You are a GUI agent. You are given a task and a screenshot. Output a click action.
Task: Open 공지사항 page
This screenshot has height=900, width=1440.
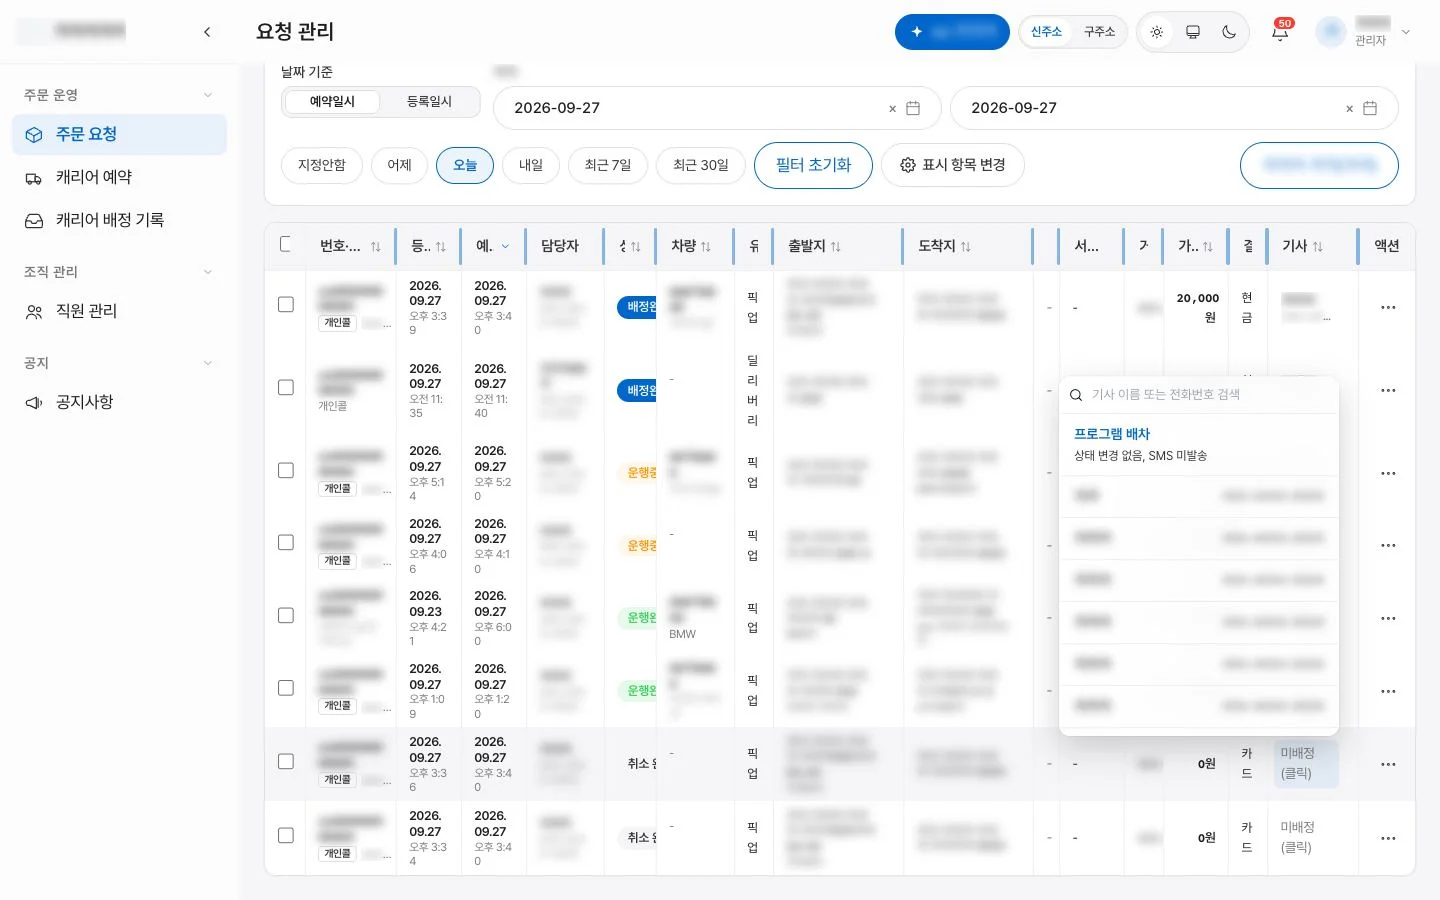[x=120, y=402]
